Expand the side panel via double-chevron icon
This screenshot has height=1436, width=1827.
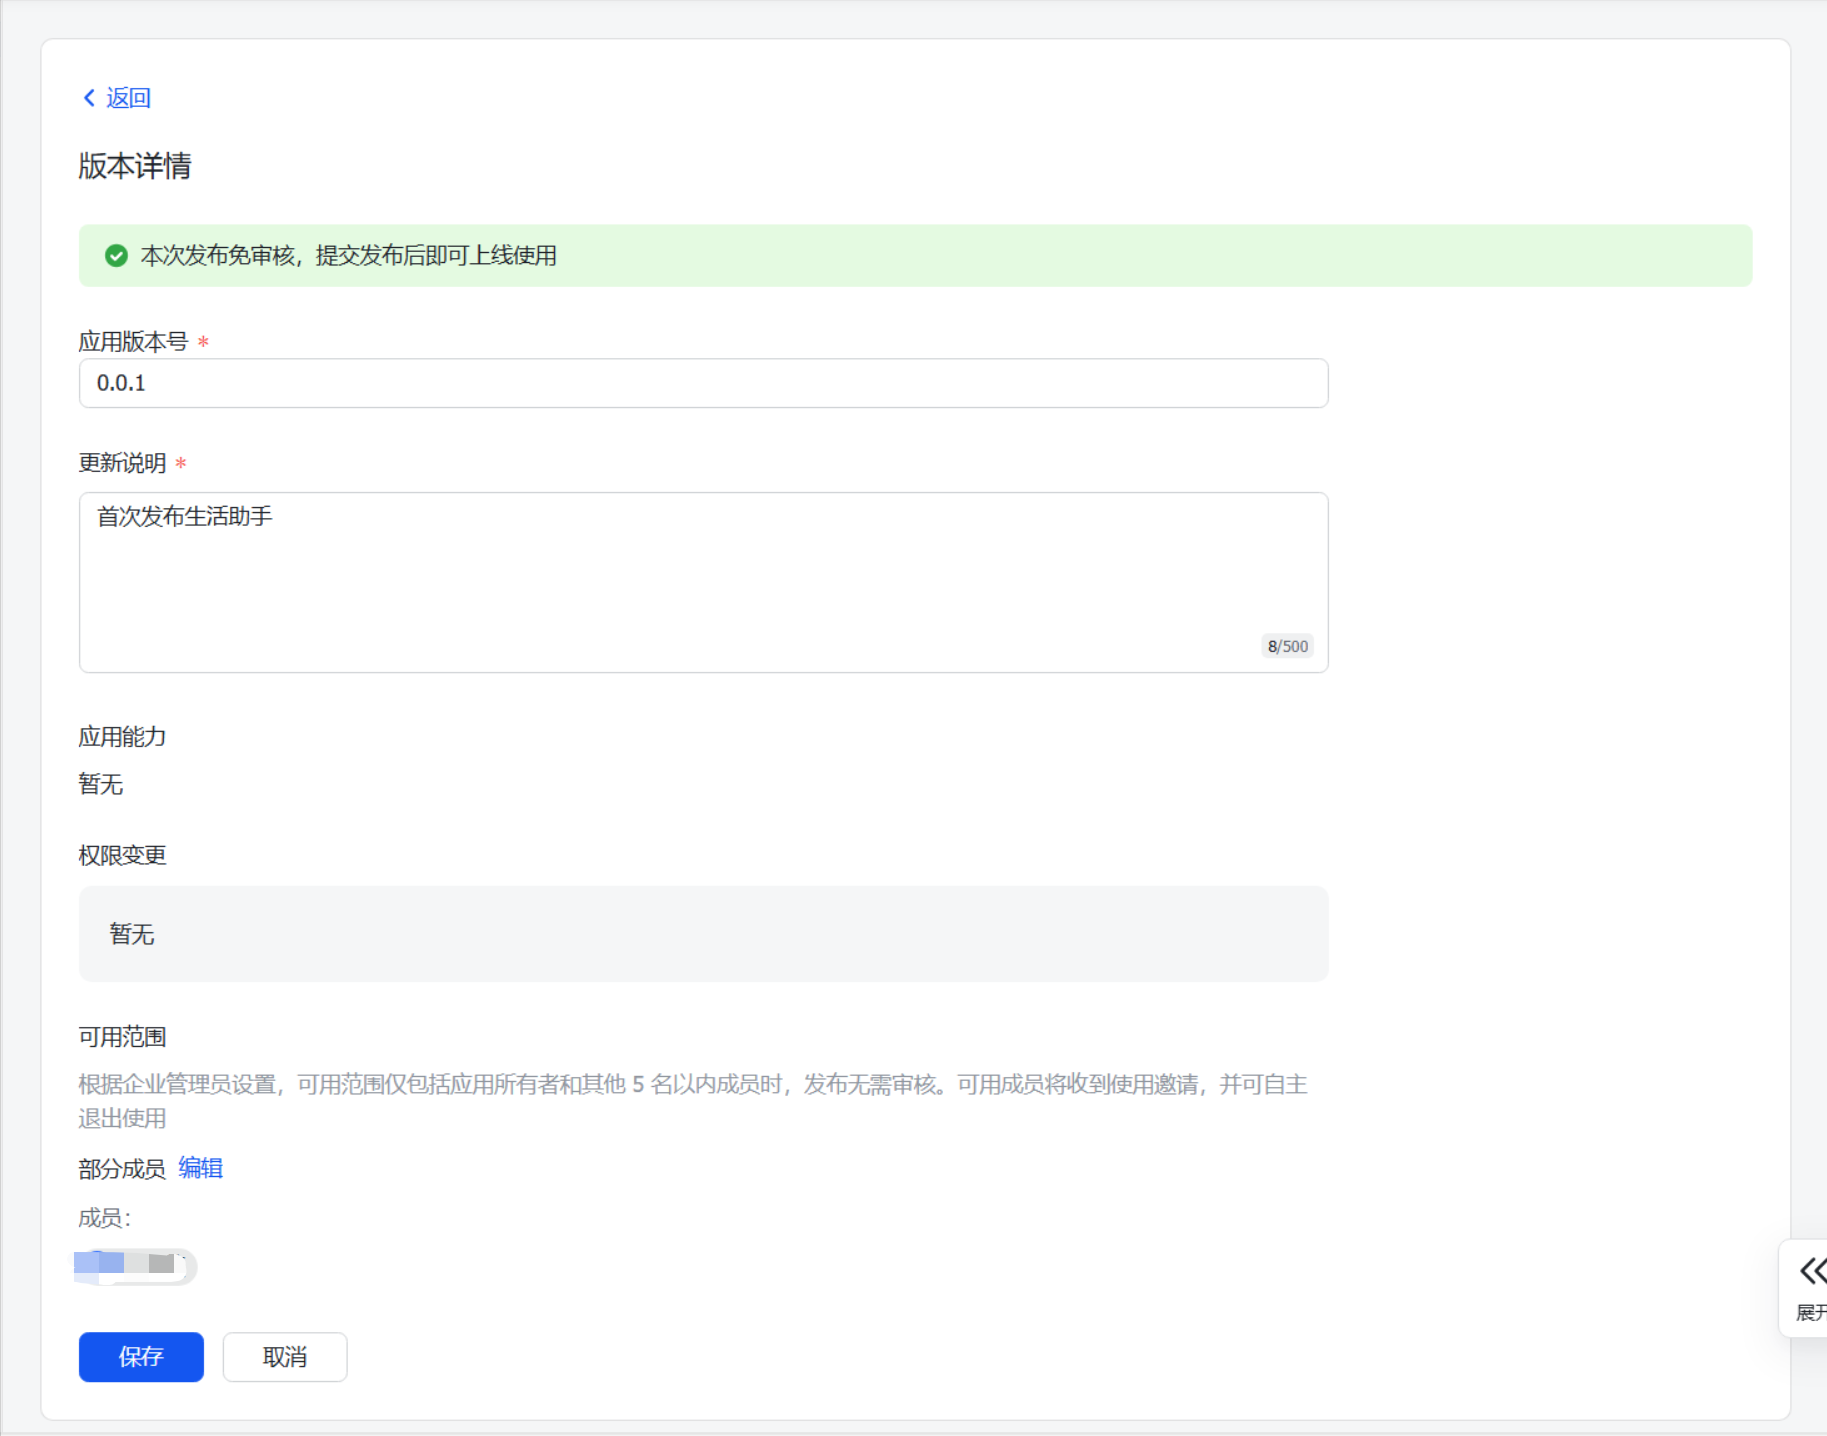pyautogui.click(x=1811, y=1271)
